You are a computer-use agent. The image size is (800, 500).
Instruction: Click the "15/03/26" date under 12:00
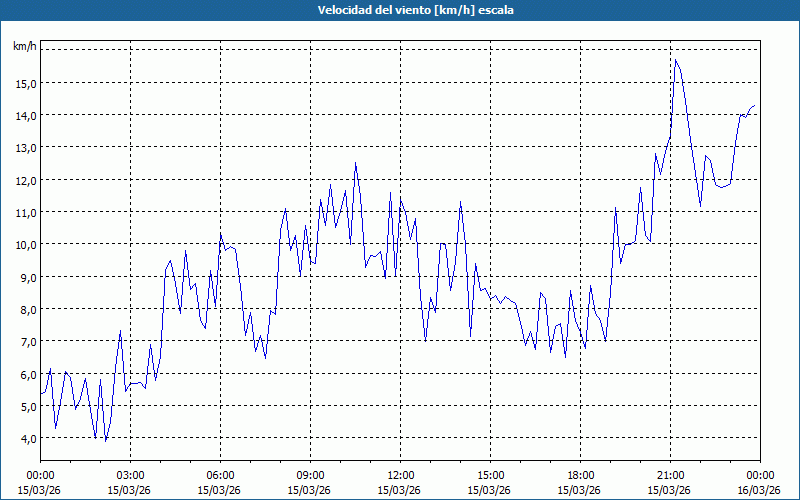pyautogui.click(x=399, y=490)
